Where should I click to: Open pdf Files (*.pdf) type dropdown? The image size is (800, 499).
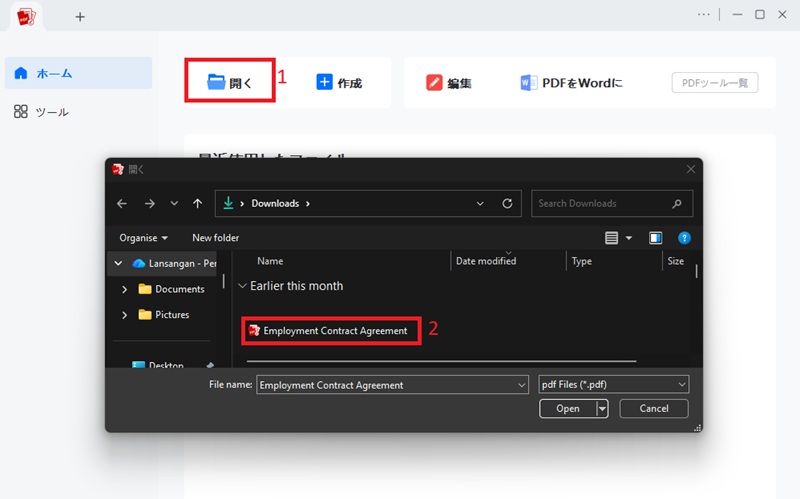pos(613,384)
